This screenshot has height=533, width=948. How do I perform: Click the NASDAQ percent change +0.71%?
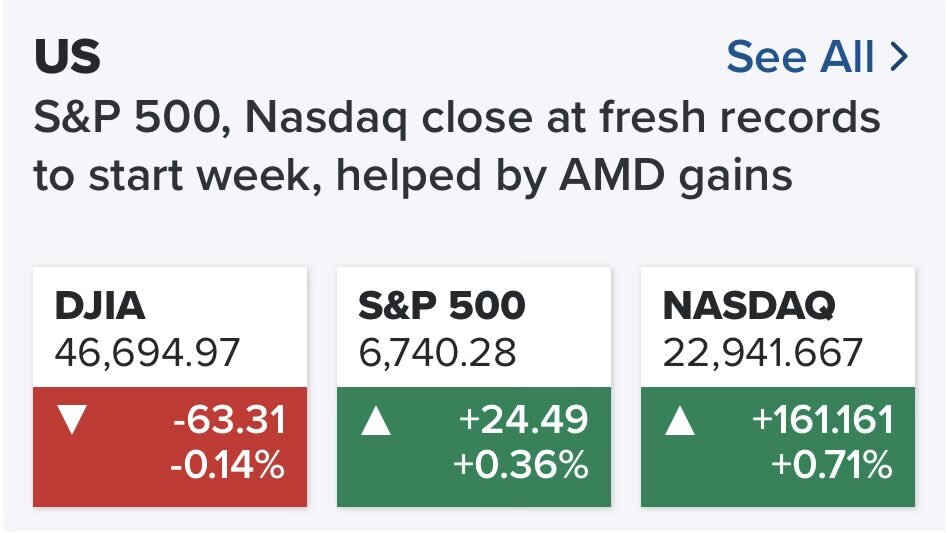[831, 465]
